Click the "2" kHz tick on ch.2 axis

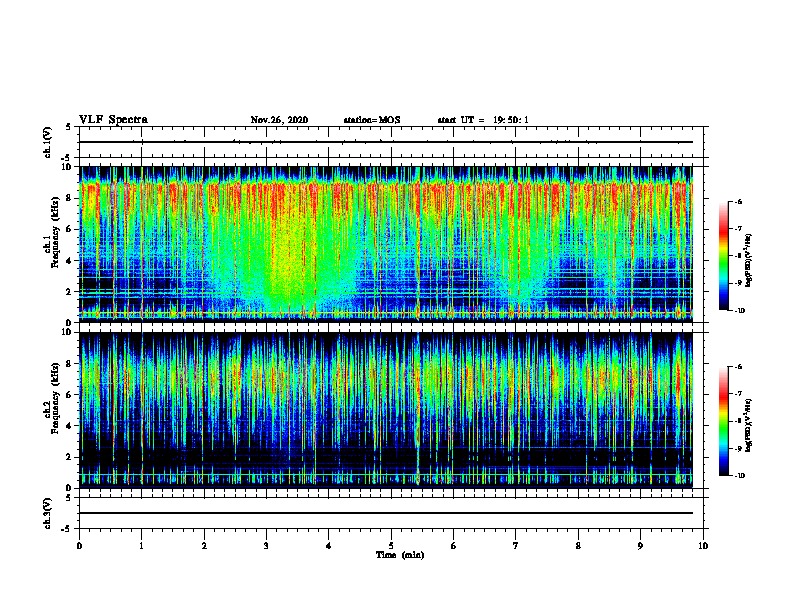(69, 457)
